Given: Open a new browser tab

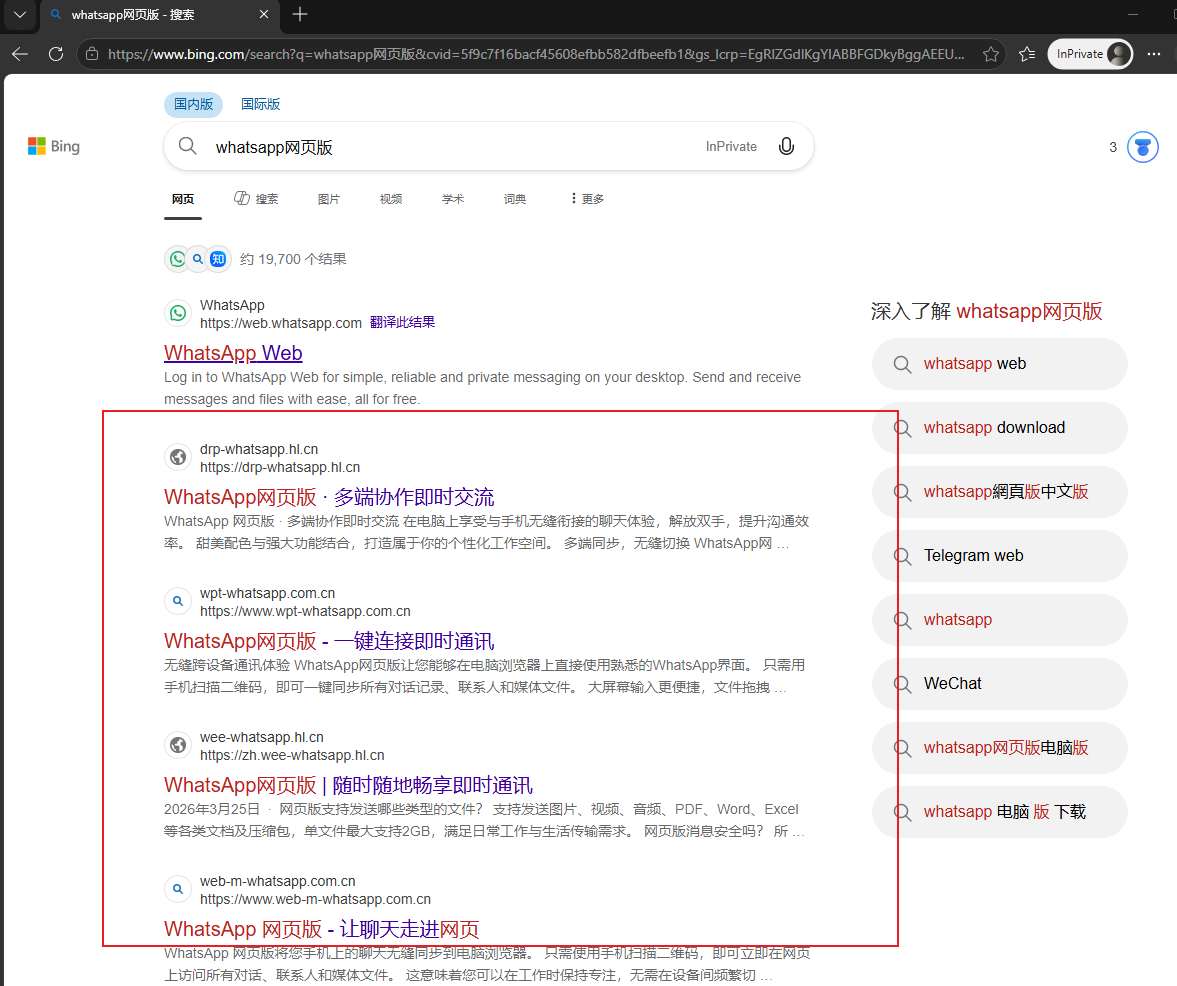Looking at the screenshot, I should (300, 14).
